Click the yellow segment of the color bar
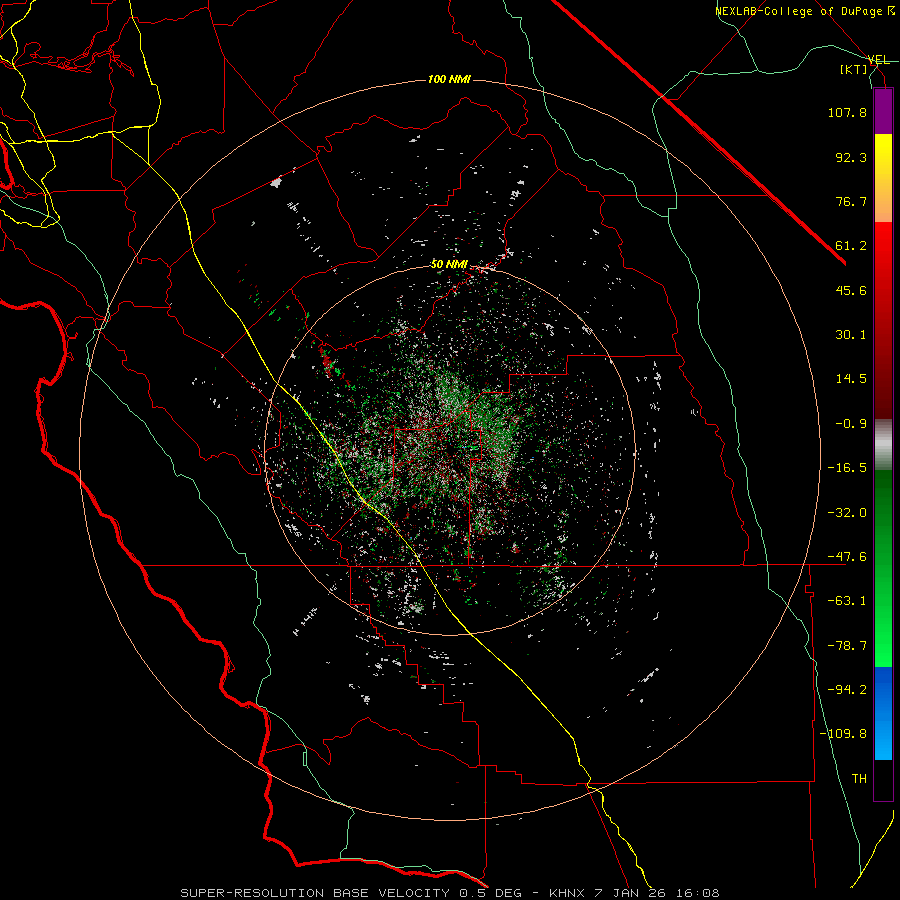This screenshot has height=900, width=900. pyautogui.click(x=883, y=178)
